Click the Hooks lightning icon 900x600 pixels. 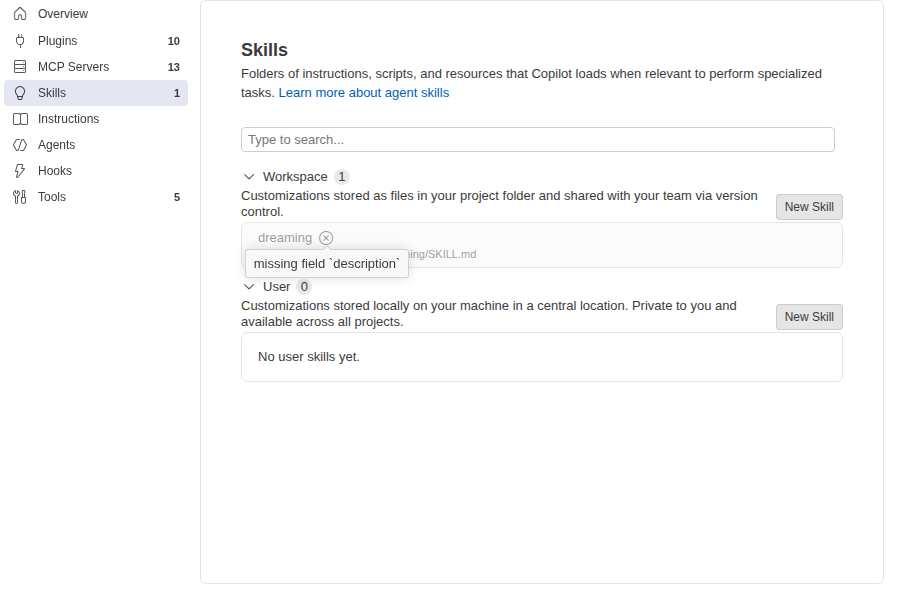pos(20,171)
